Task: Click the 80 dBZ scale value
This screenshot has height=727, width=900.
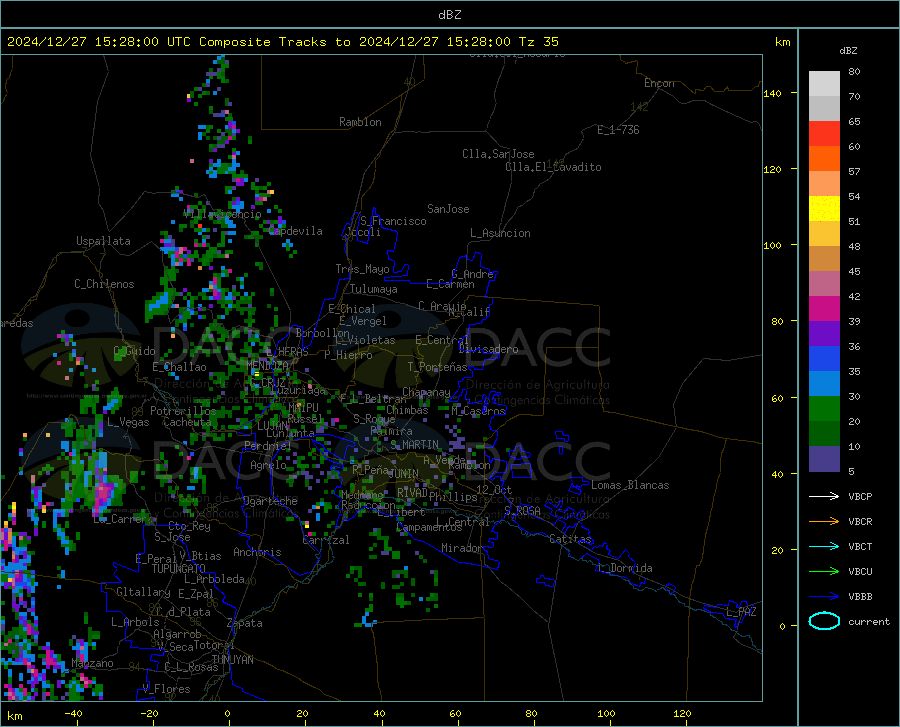Action: pos(854,72)
